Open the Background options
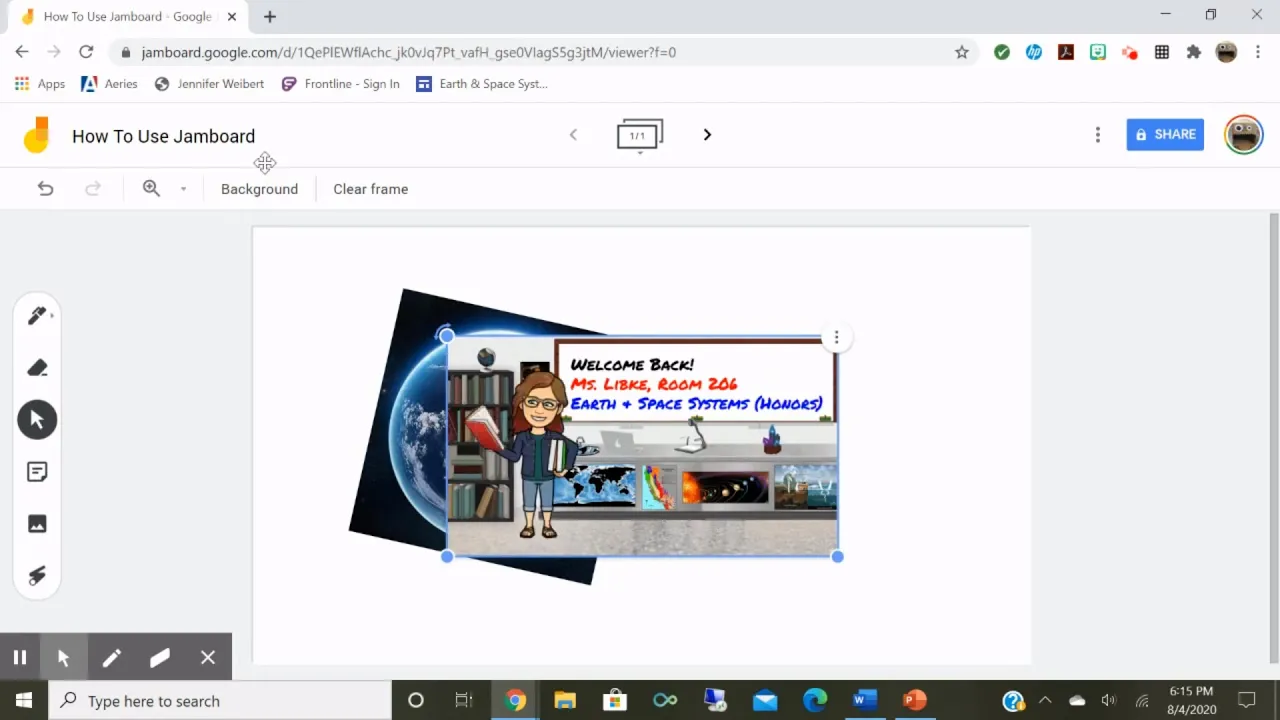 [x=259, y=189]
